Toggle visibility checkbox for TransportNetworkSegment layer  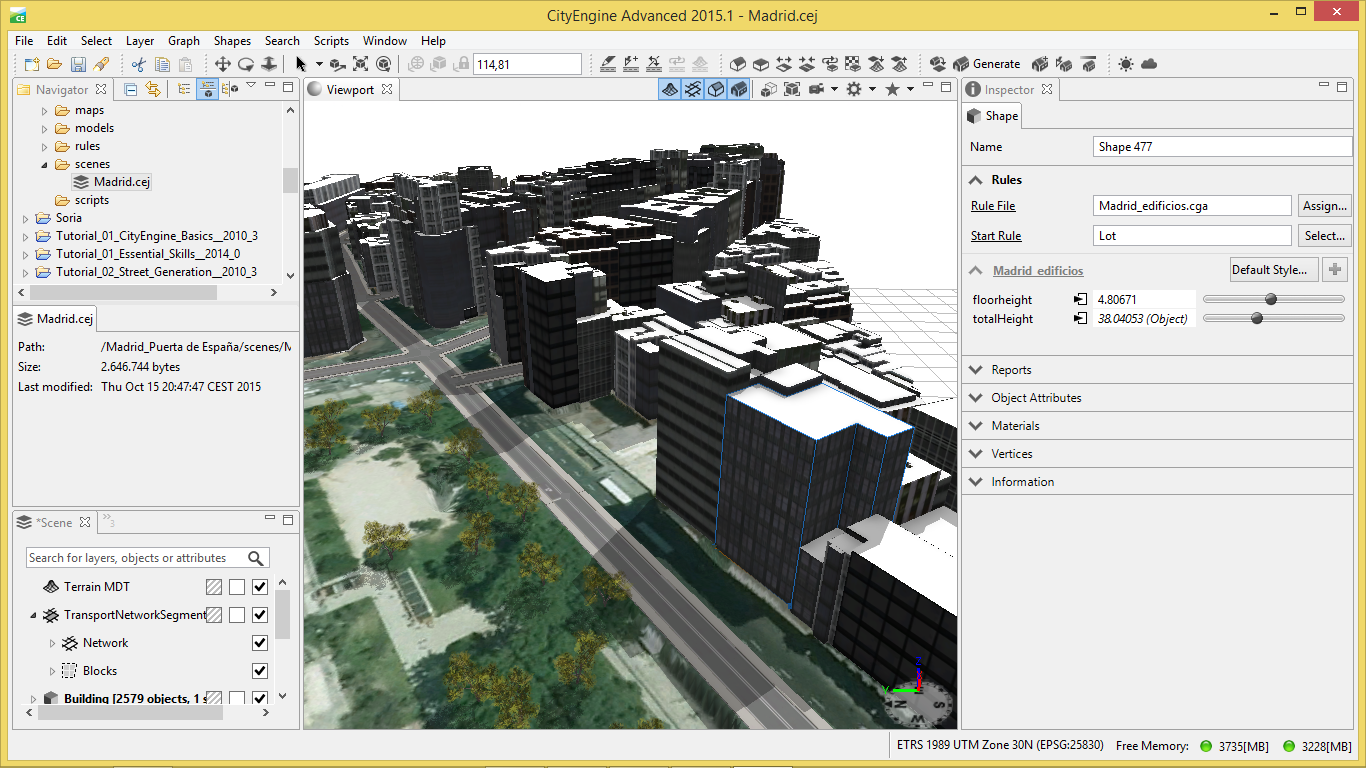click(260, 615)
